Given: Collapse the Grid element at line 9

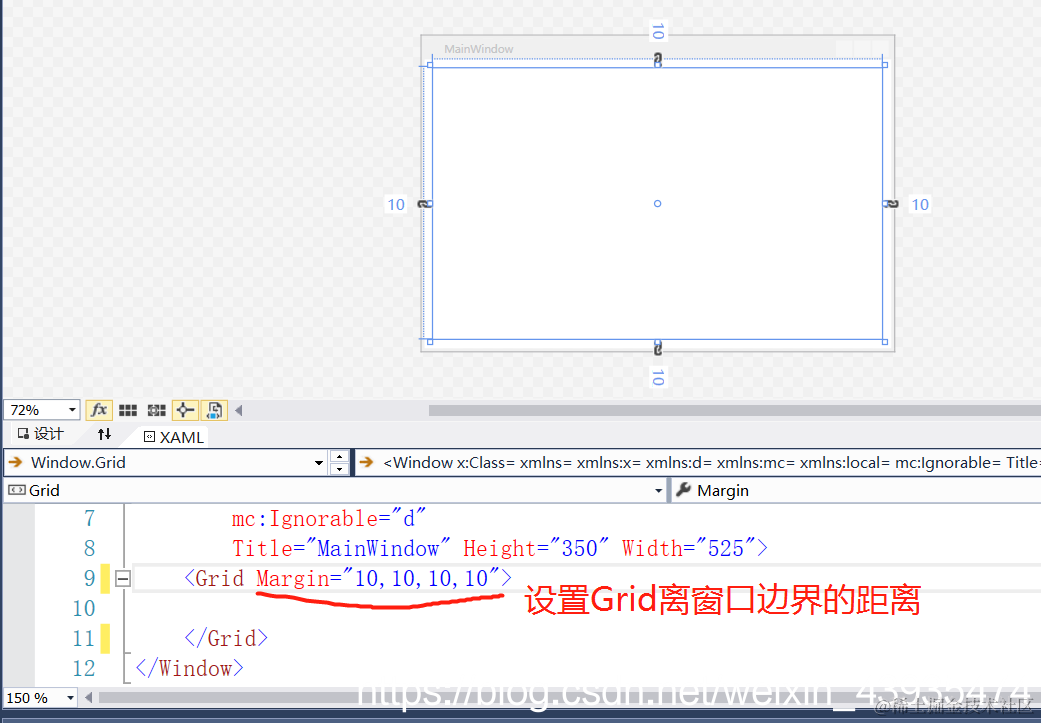Looking at the screenshot, I should [x=122, y=578].
